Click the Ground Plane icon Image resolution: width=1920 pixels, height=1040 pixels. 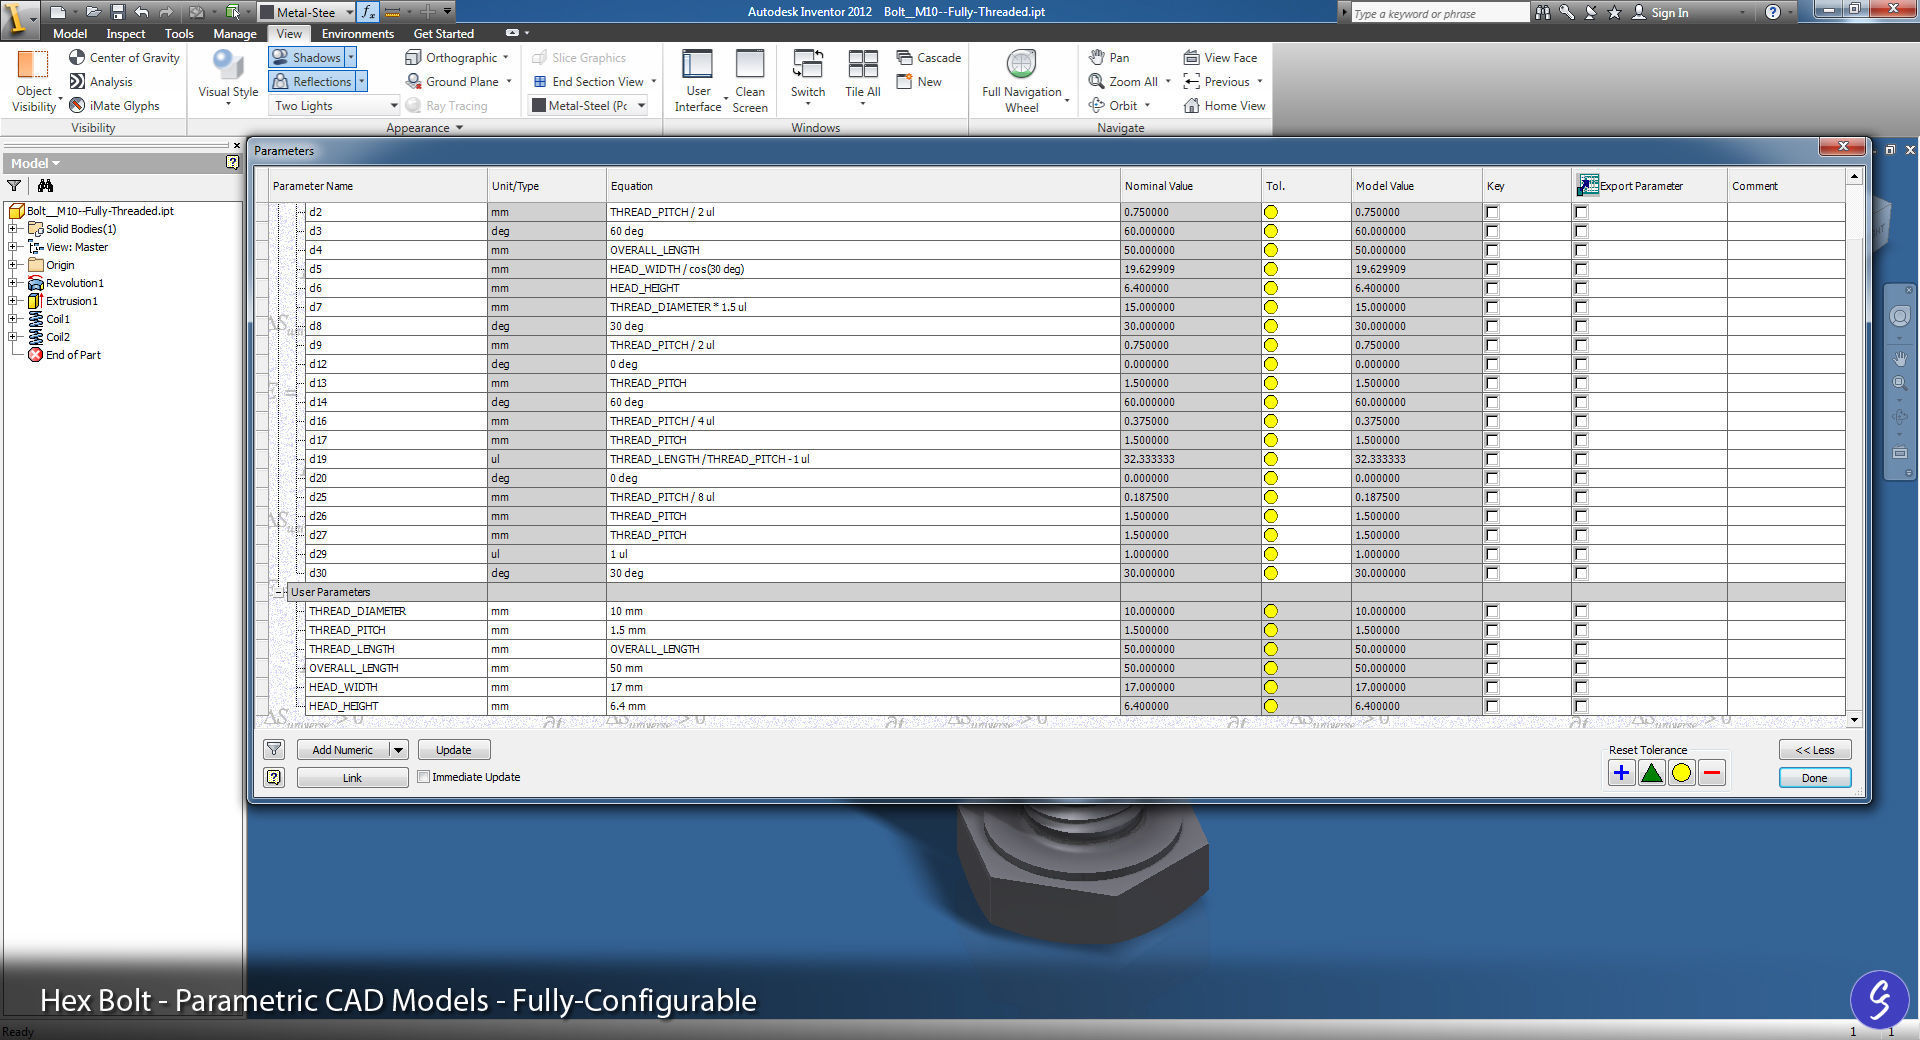click(x=413, y=81)
